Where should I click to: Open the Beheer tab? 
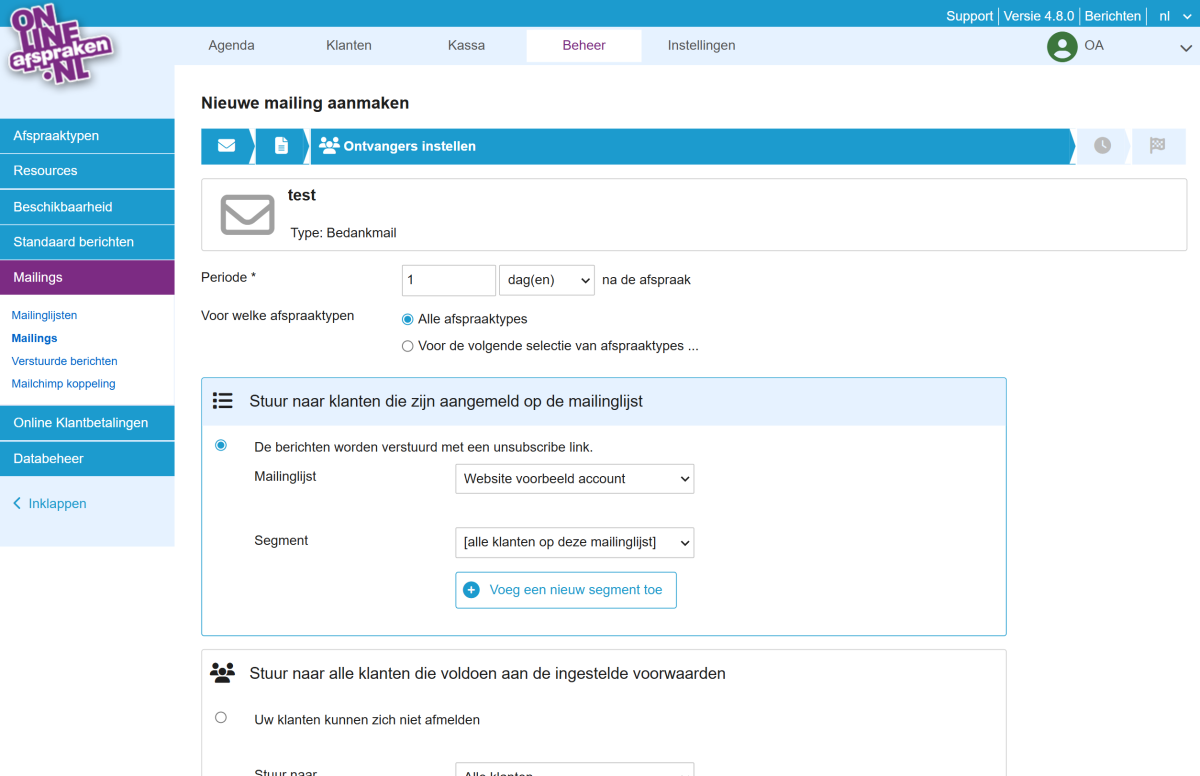(x=584, y=45)
